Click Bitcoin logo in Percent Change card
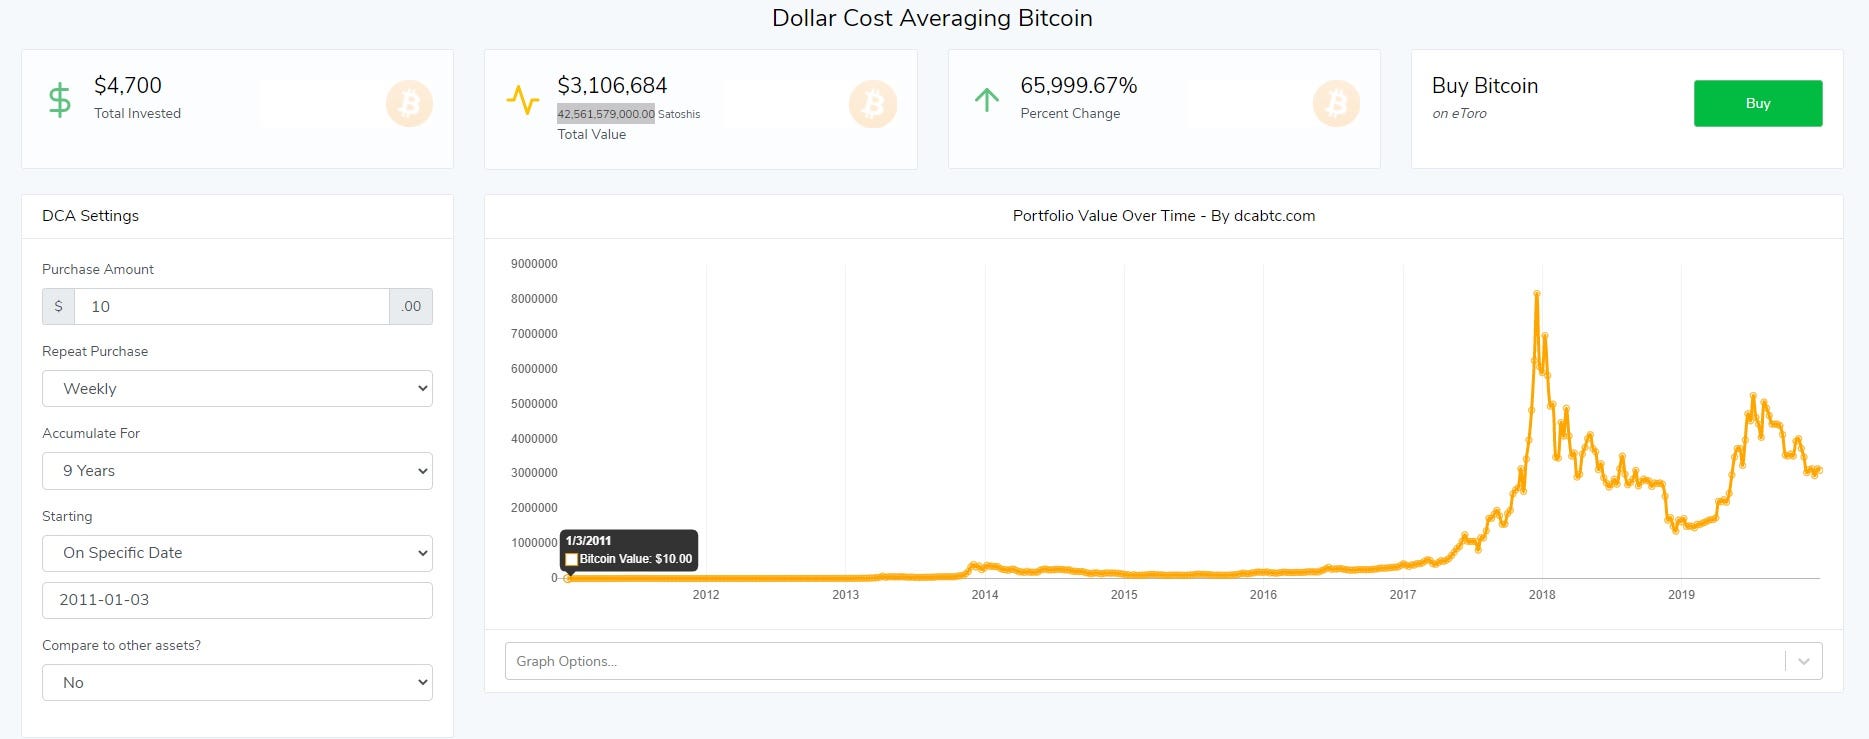The image size is (1869, 739). pos(1336,104)
